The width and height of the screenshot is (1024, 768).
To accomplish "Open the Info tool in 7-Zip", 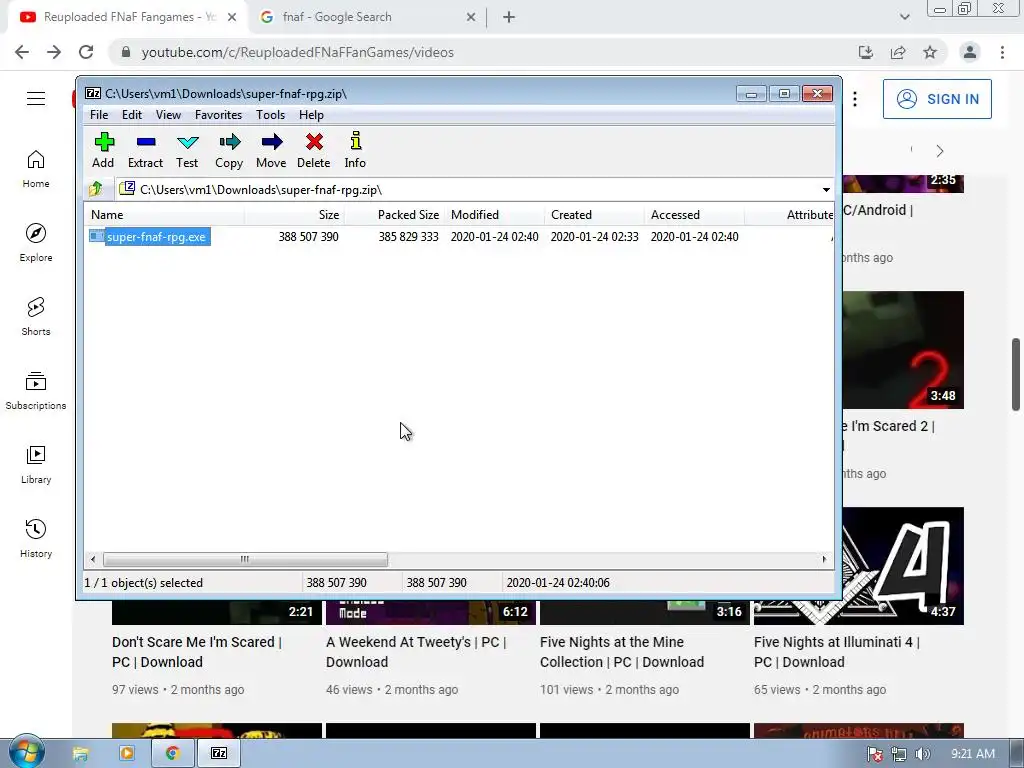I will point(355,150).
